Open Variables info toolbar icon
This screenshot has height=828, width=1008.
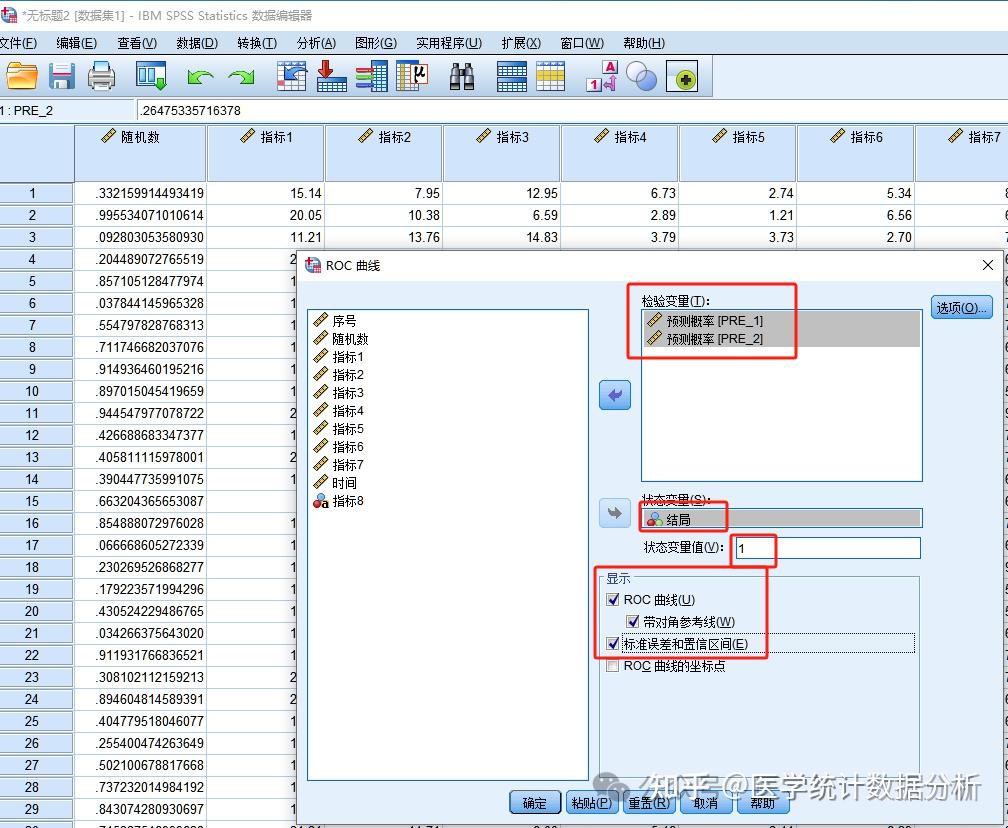point(372,76)
